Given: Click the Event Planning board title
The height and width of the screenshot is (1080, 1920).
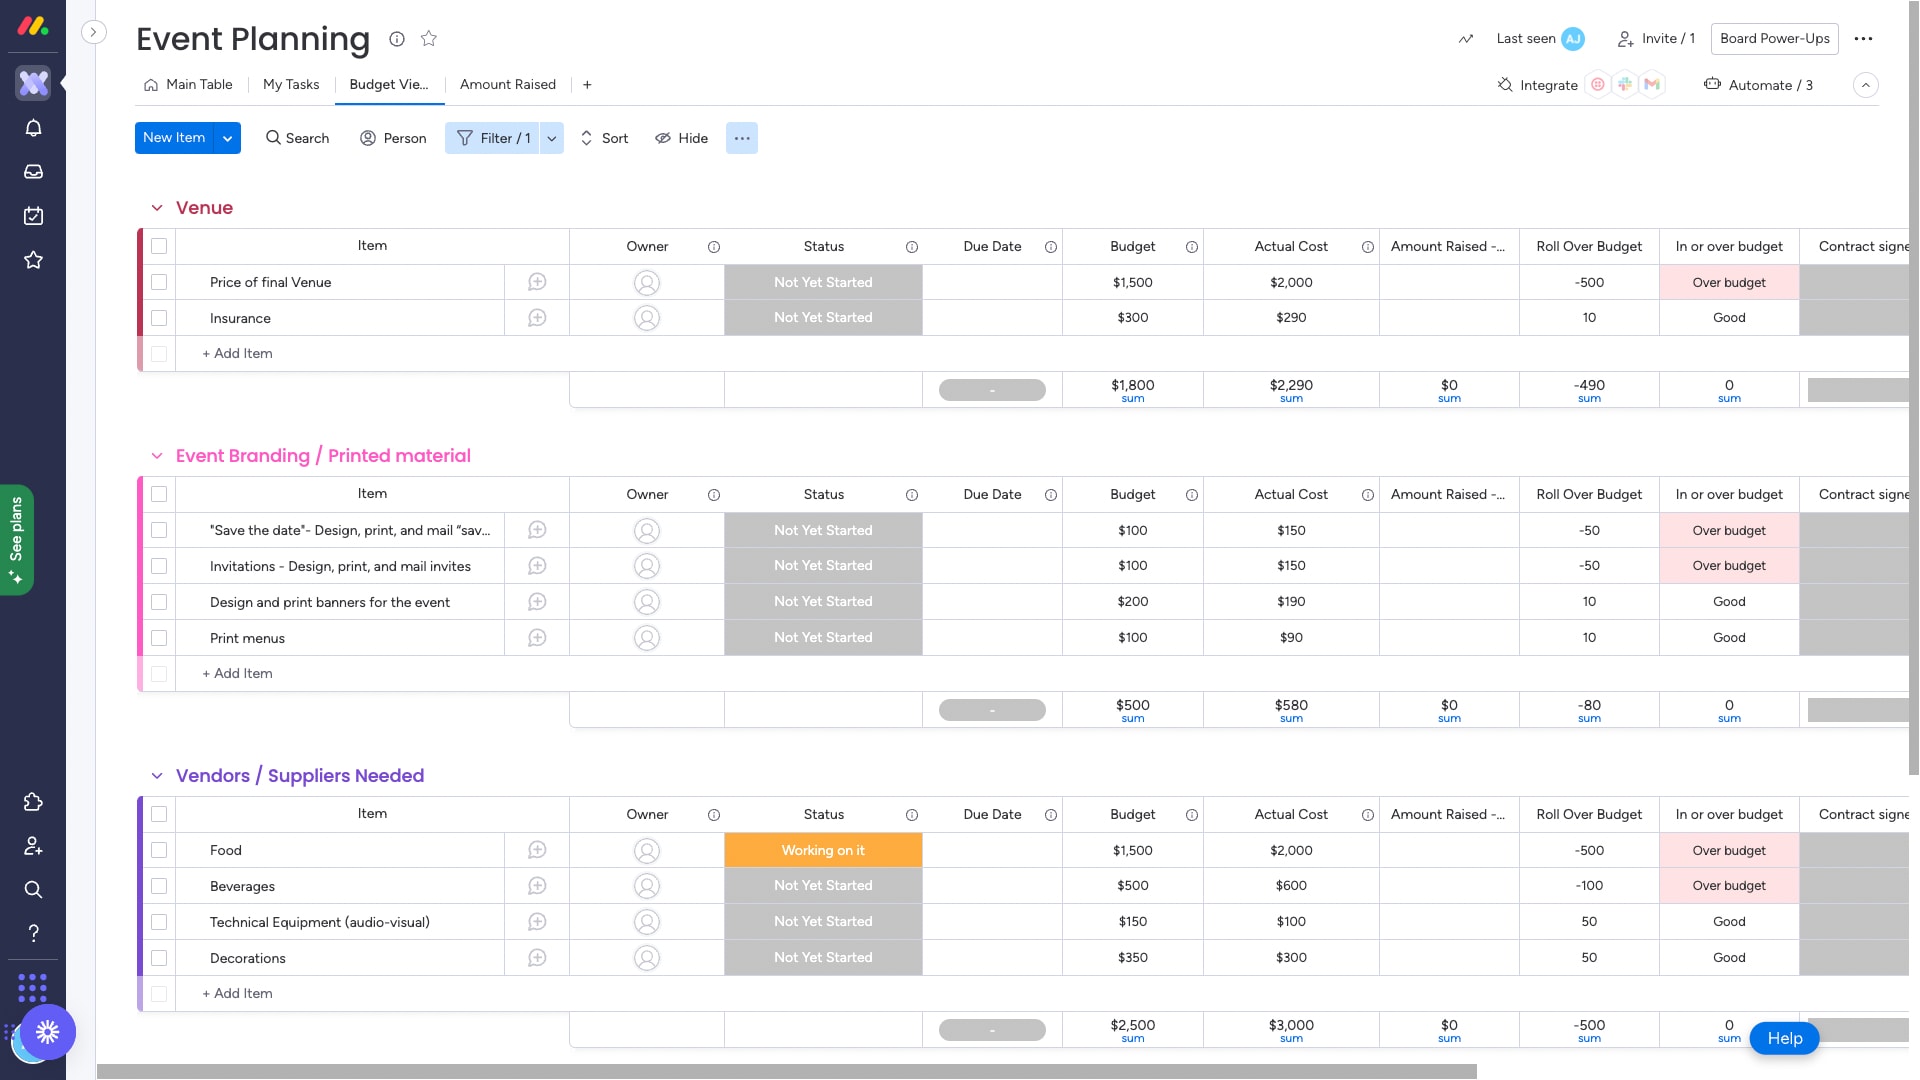Looking at the screenshot, I should [253, 39].
